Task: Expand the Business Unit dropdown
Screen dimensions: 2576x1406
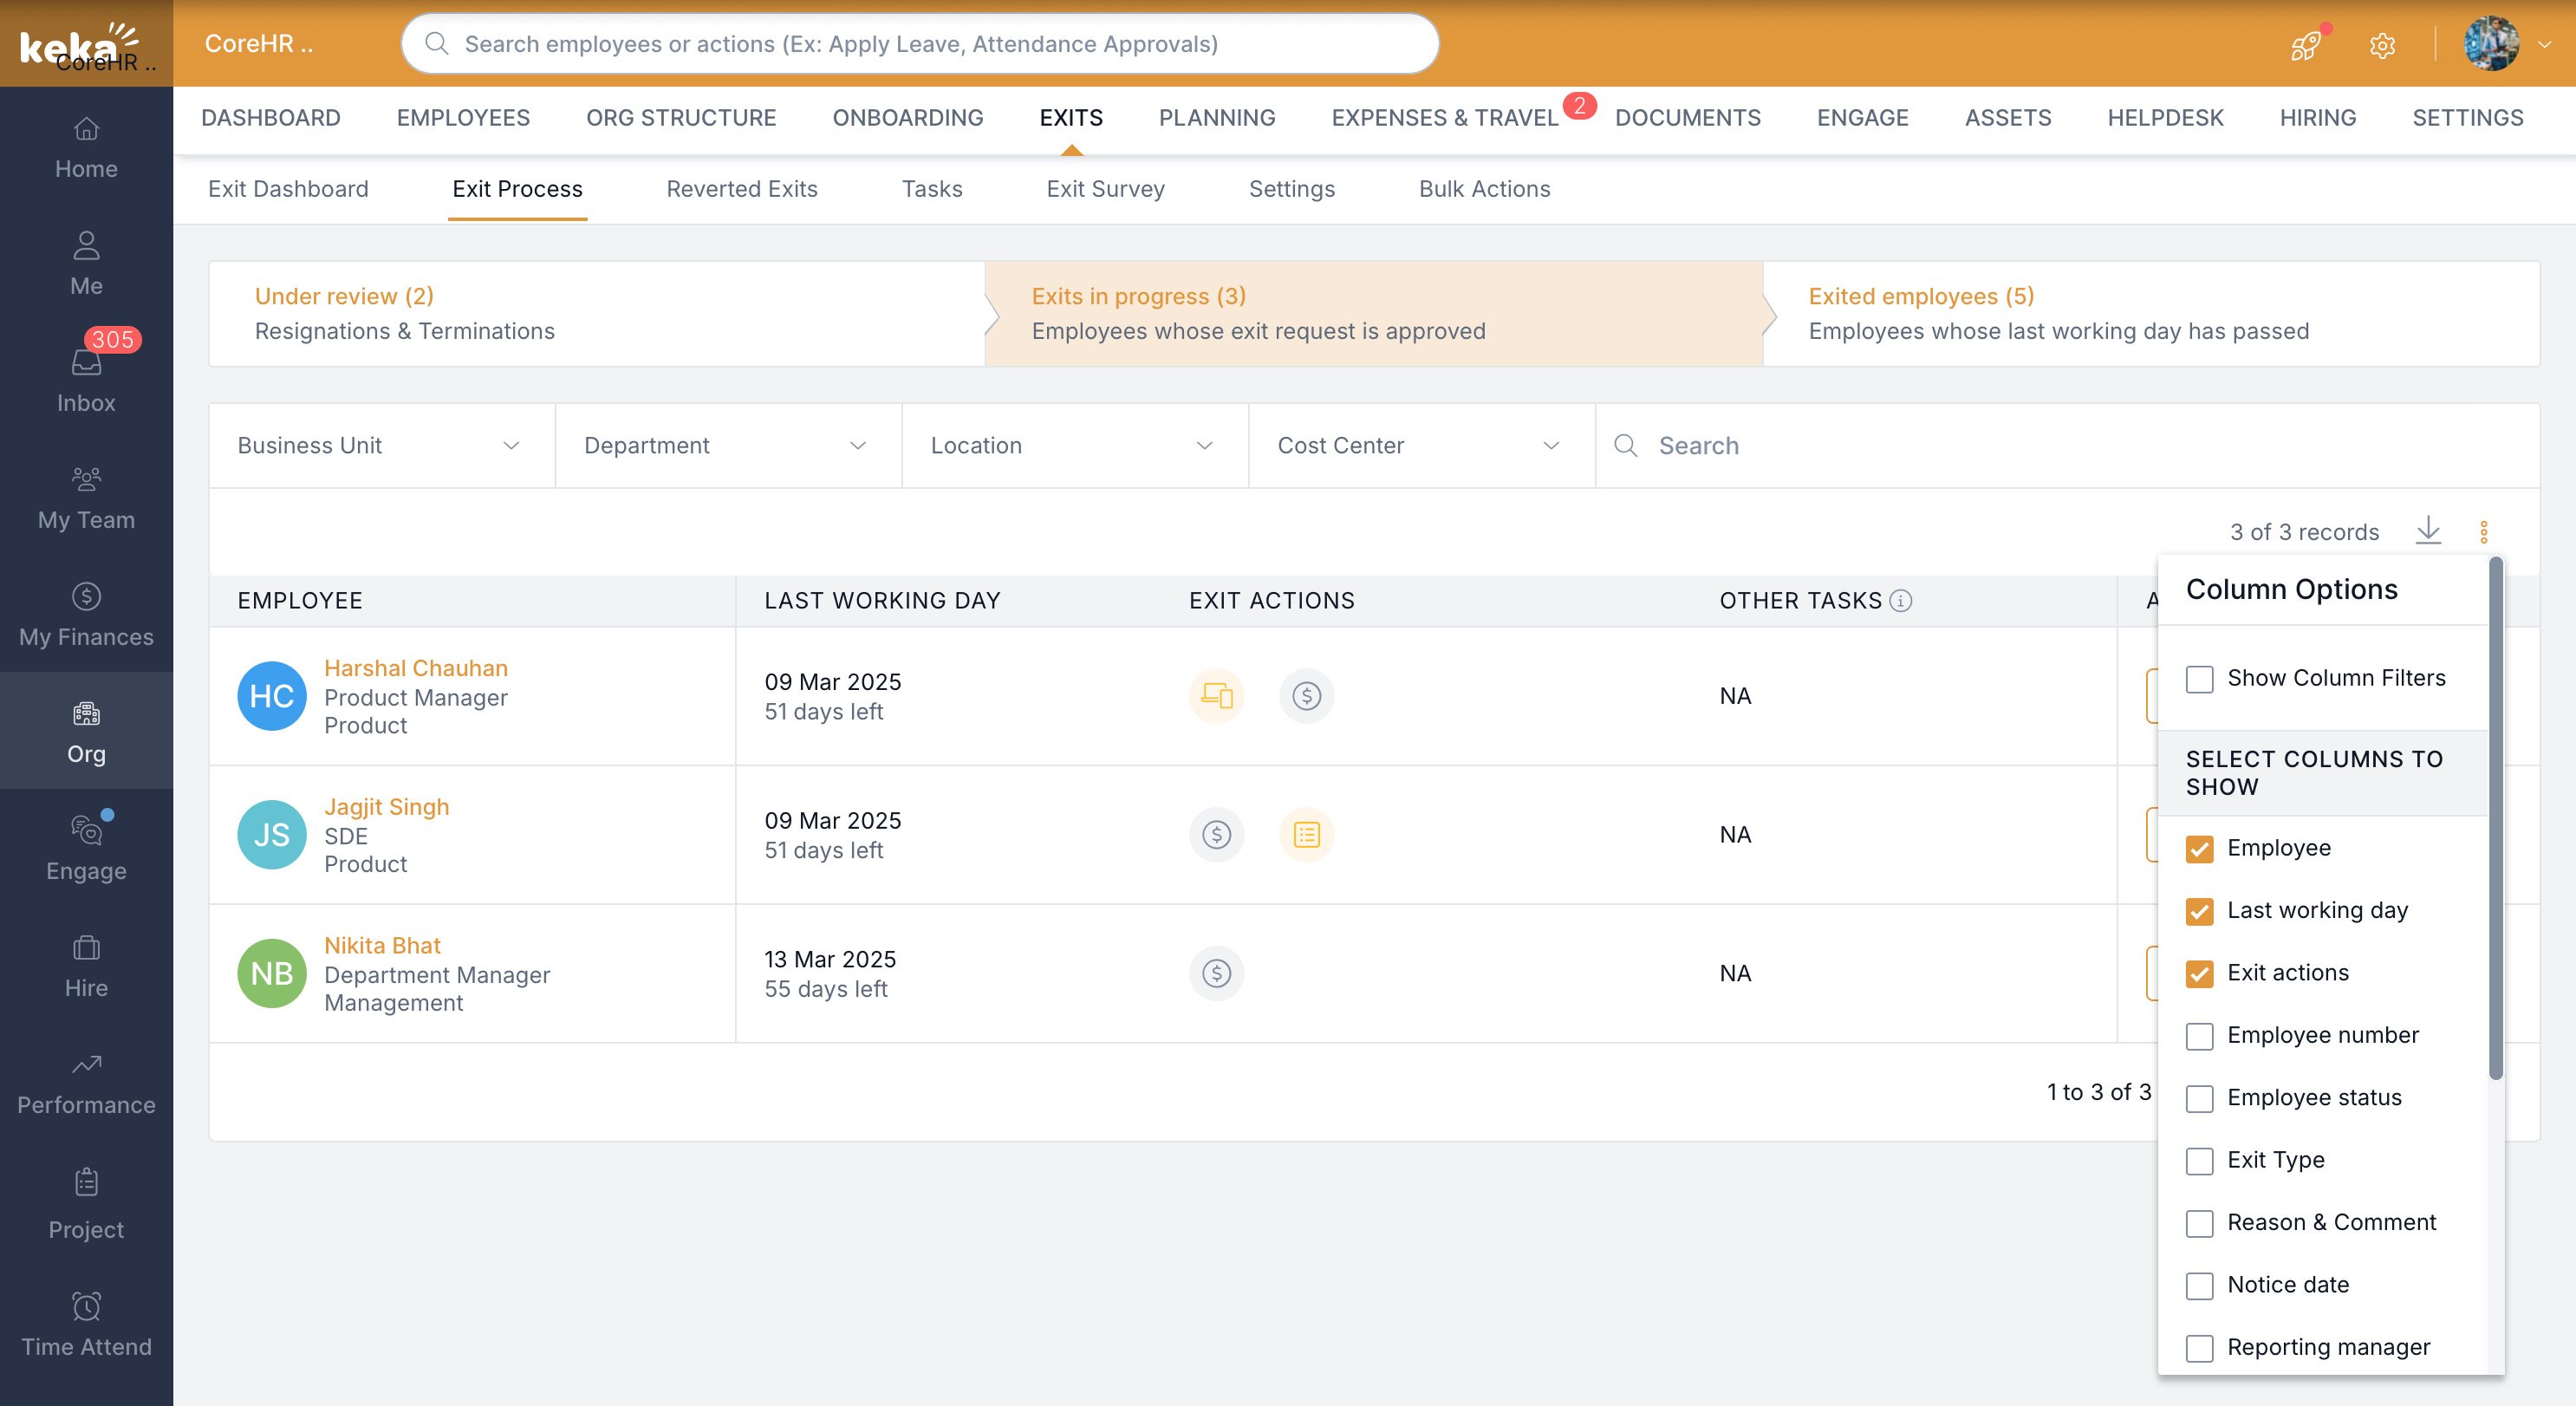Action: [381, 445]
